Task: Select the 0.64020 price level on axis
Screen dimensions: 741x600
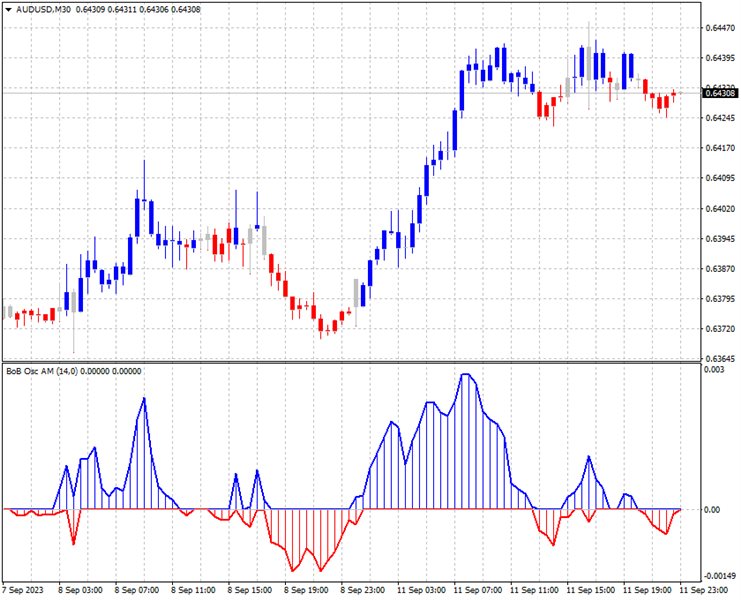Action: click(718, 208)
